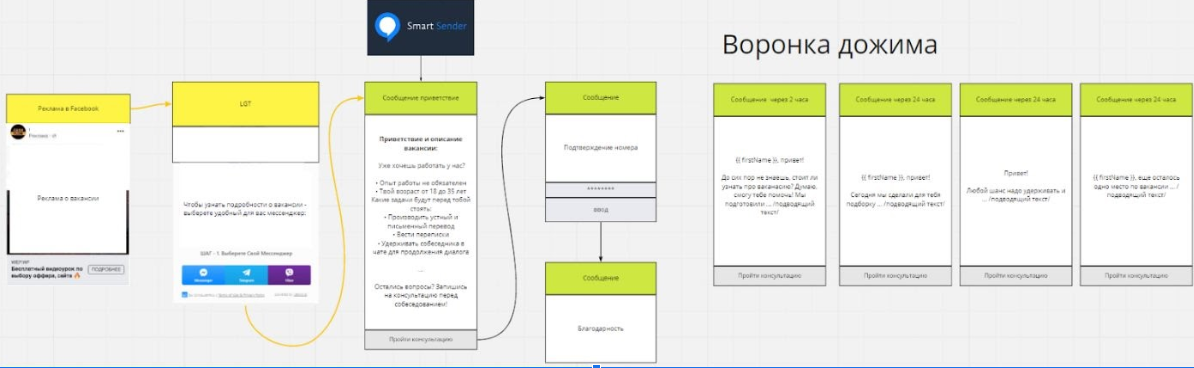Click the 'Реклама о вакансии' text in the ad
This screenshot has height=368, width=1194.
pos(68,198)
